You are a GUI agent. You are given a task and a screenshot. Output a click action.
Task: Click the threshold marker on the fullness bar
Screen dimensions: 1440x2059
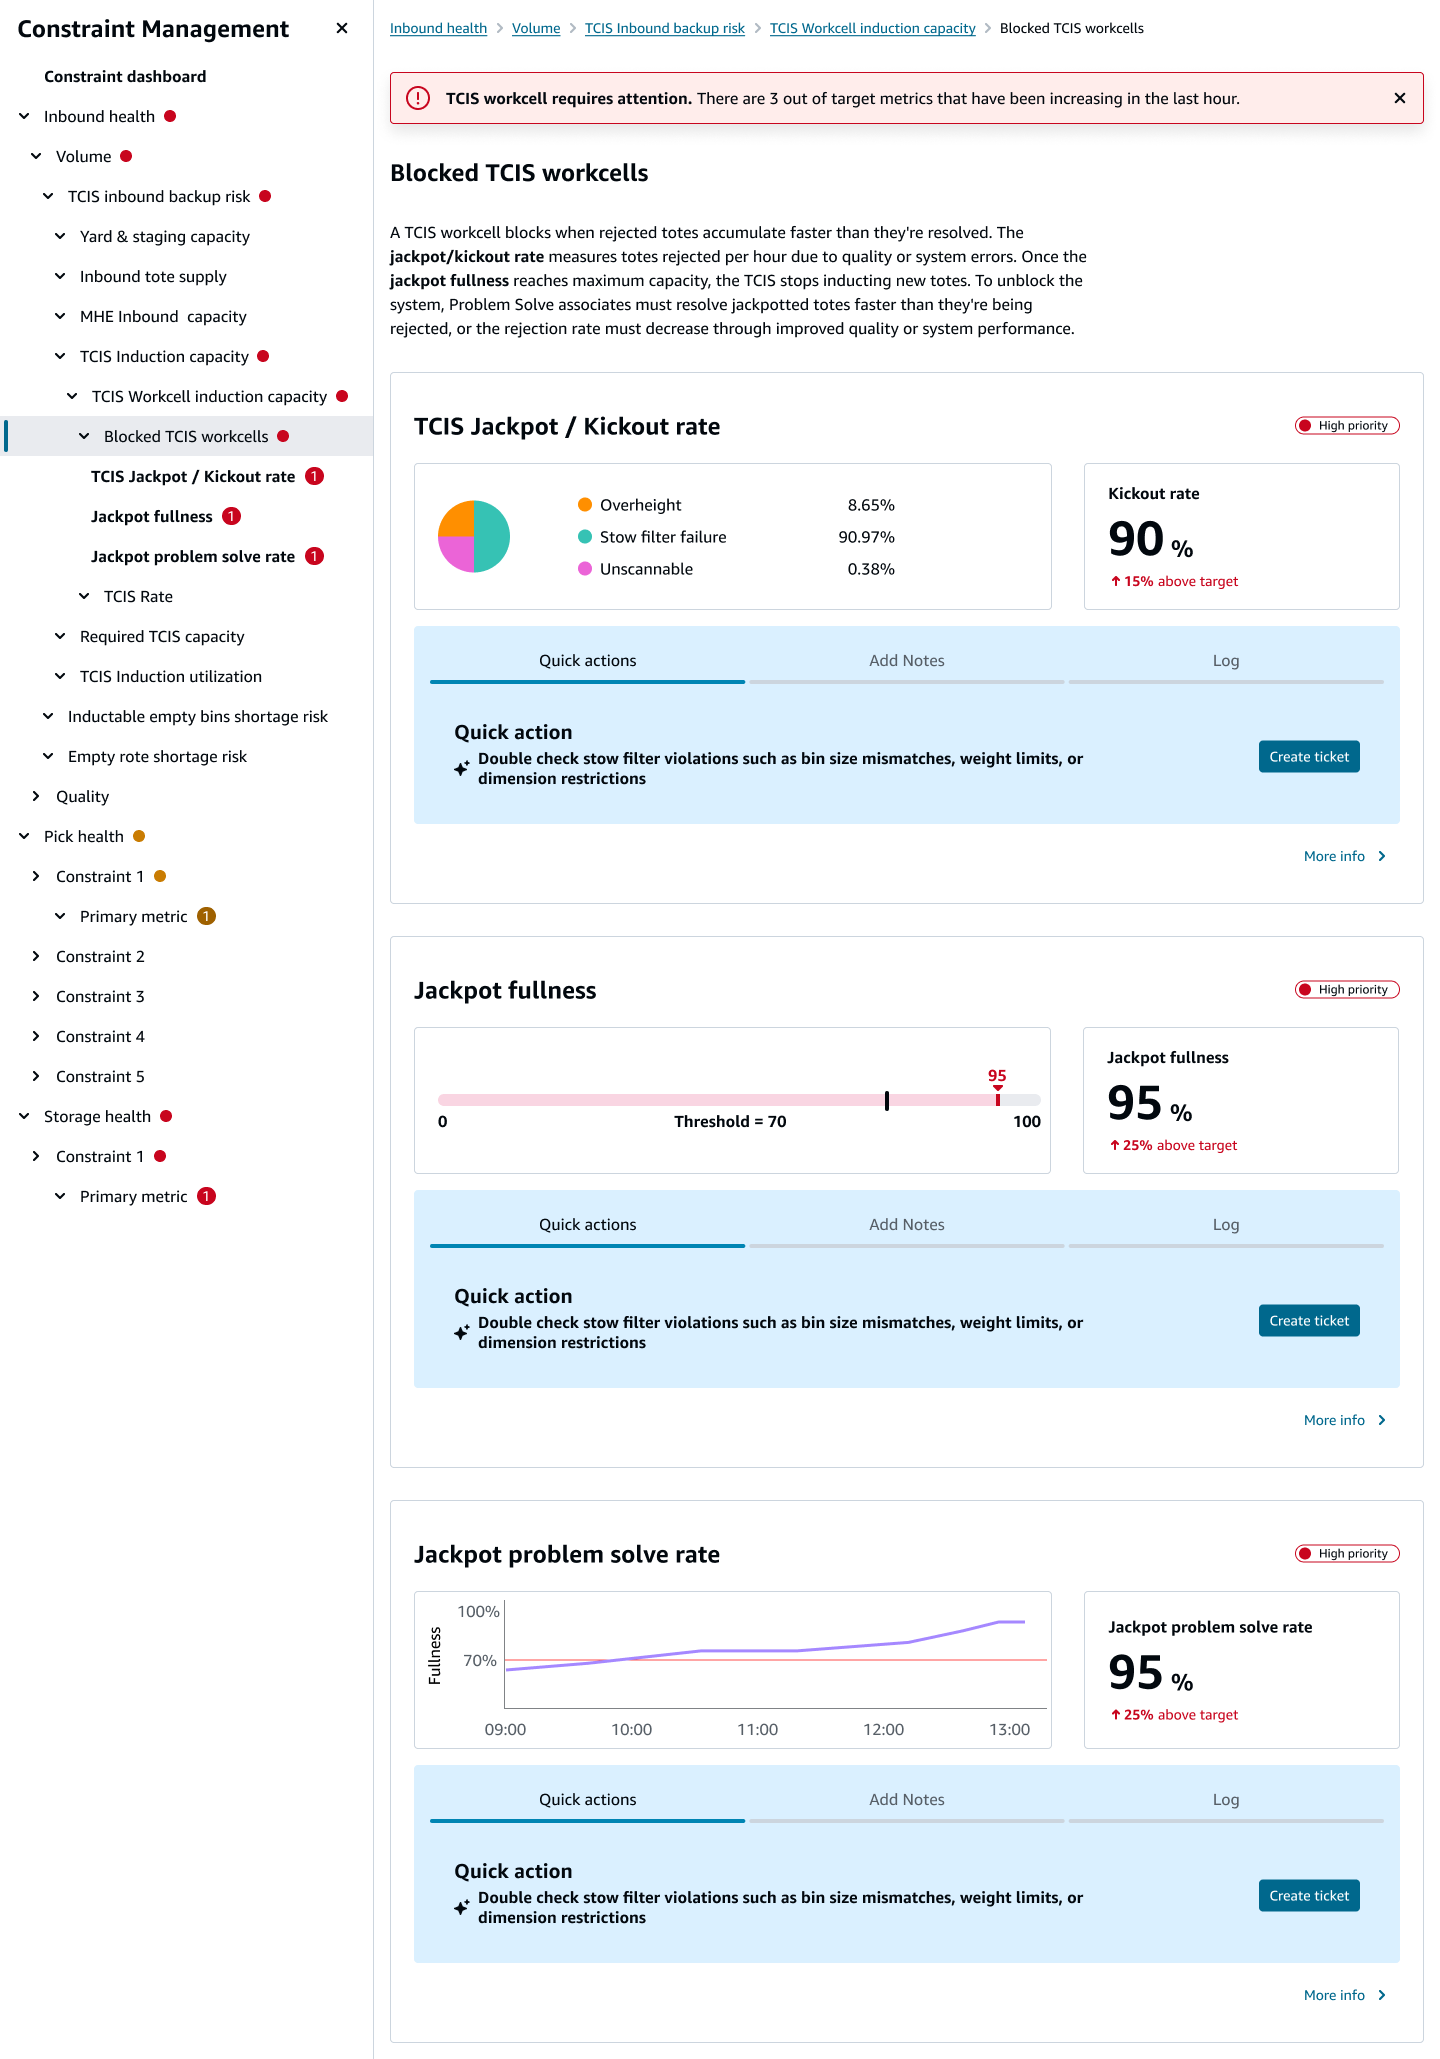click(x=887, y=1100)
